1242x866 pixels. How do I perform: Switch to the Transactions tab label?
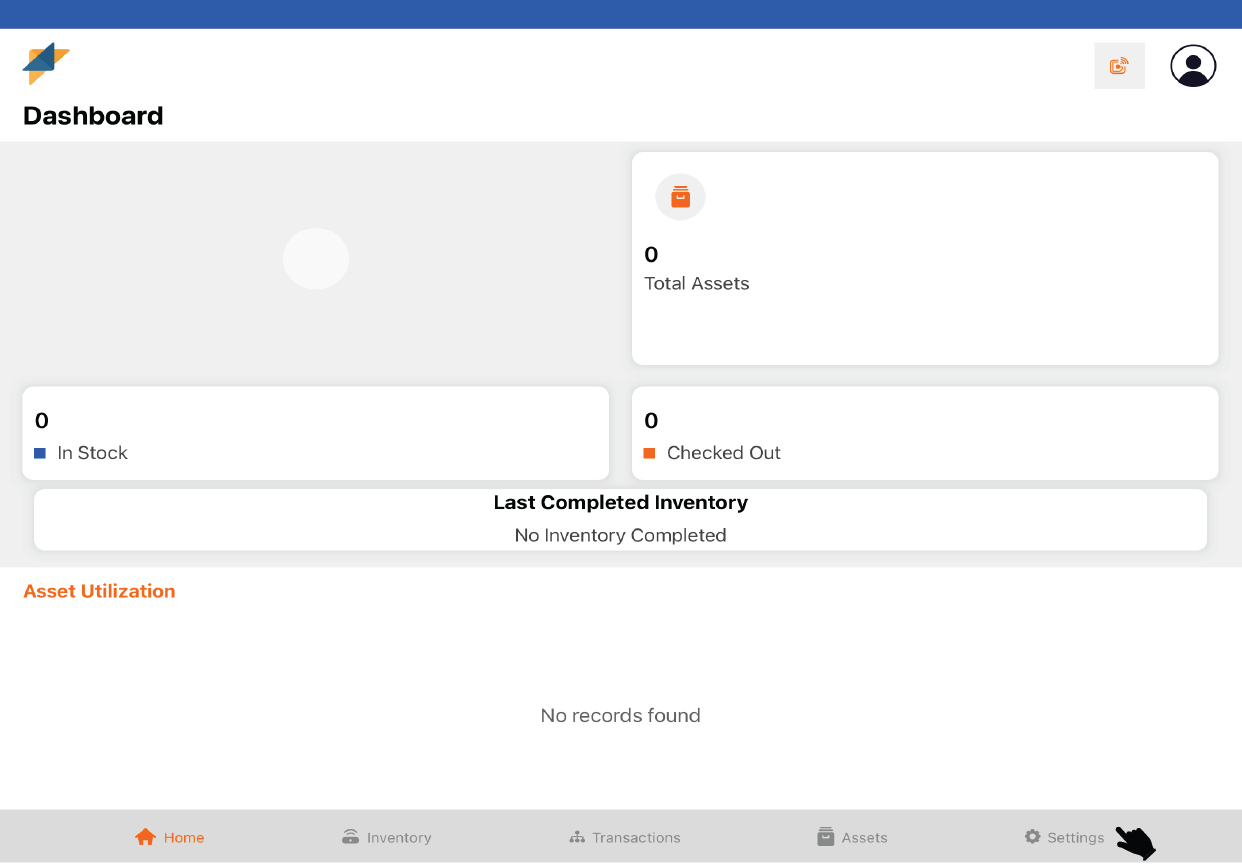636,838
